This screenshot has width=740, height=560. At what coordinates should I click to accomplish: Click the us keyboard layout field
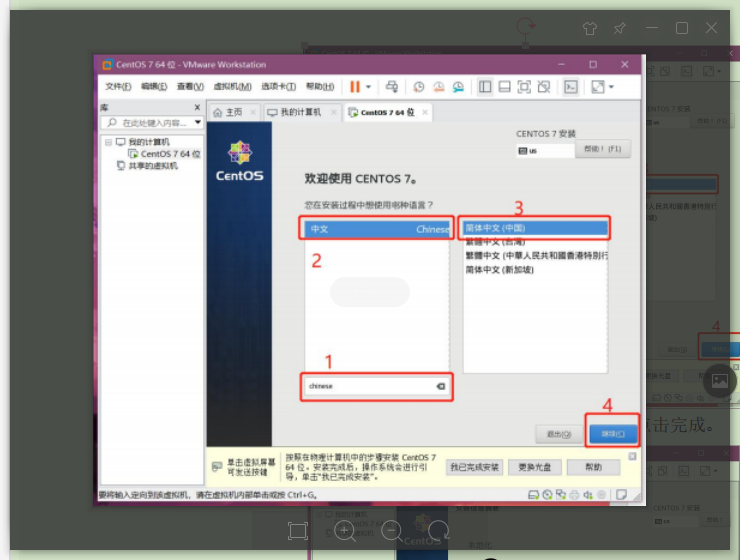pyautogui.click(x=545, y=150)
